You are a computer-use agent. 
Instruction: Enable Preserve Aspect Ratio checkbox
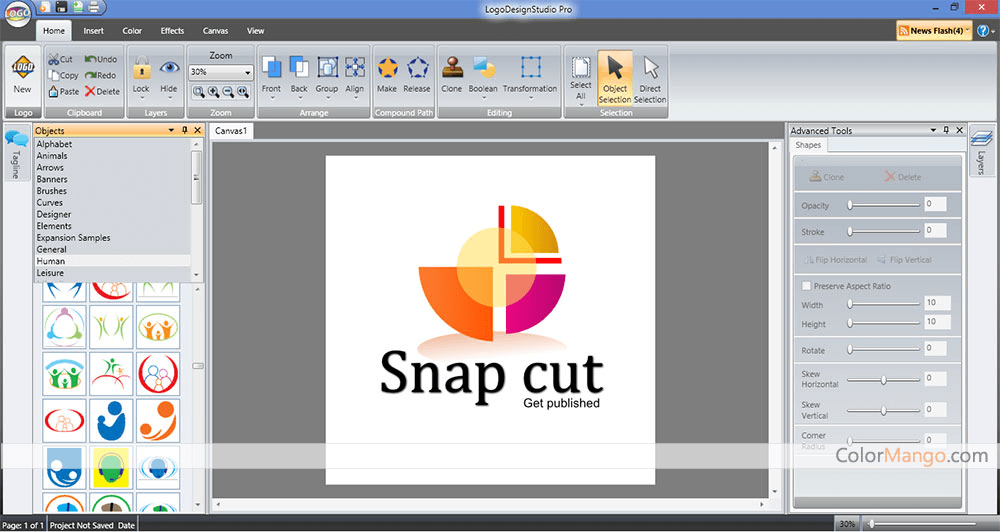pos(807,286)
